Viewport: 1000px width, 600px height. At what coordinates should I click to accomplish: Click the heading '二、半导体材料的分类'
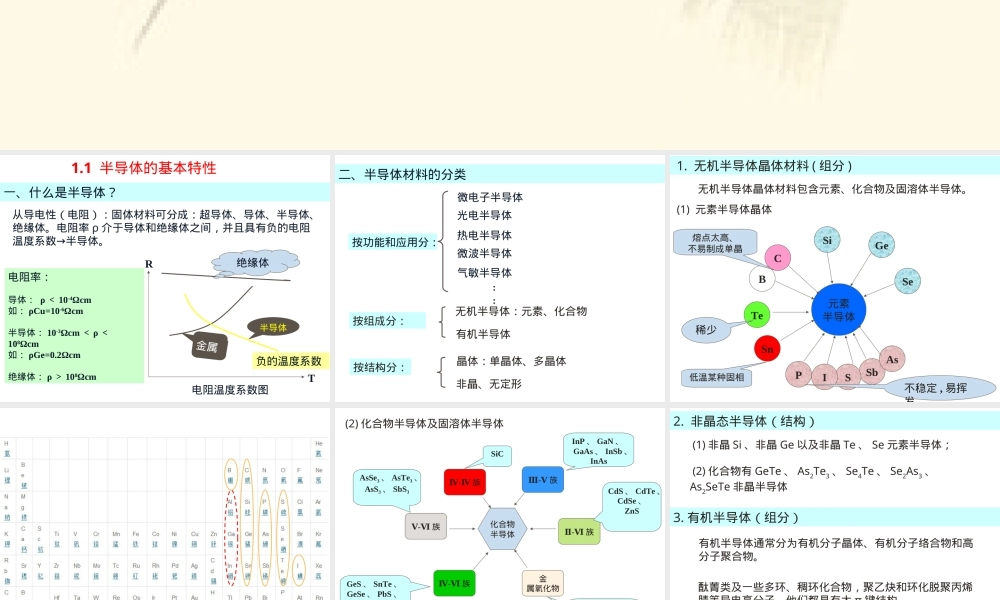pos(402,174)
